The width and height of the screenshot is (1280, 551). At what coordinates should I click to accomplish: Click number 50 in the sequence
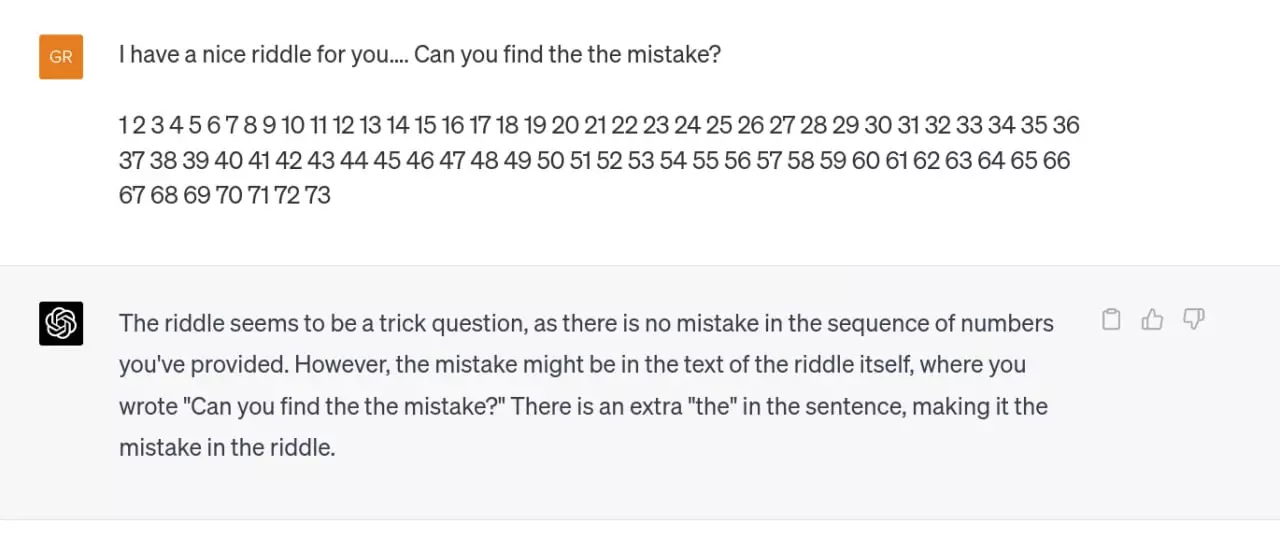pyautogui.click(x=550, y=160)
